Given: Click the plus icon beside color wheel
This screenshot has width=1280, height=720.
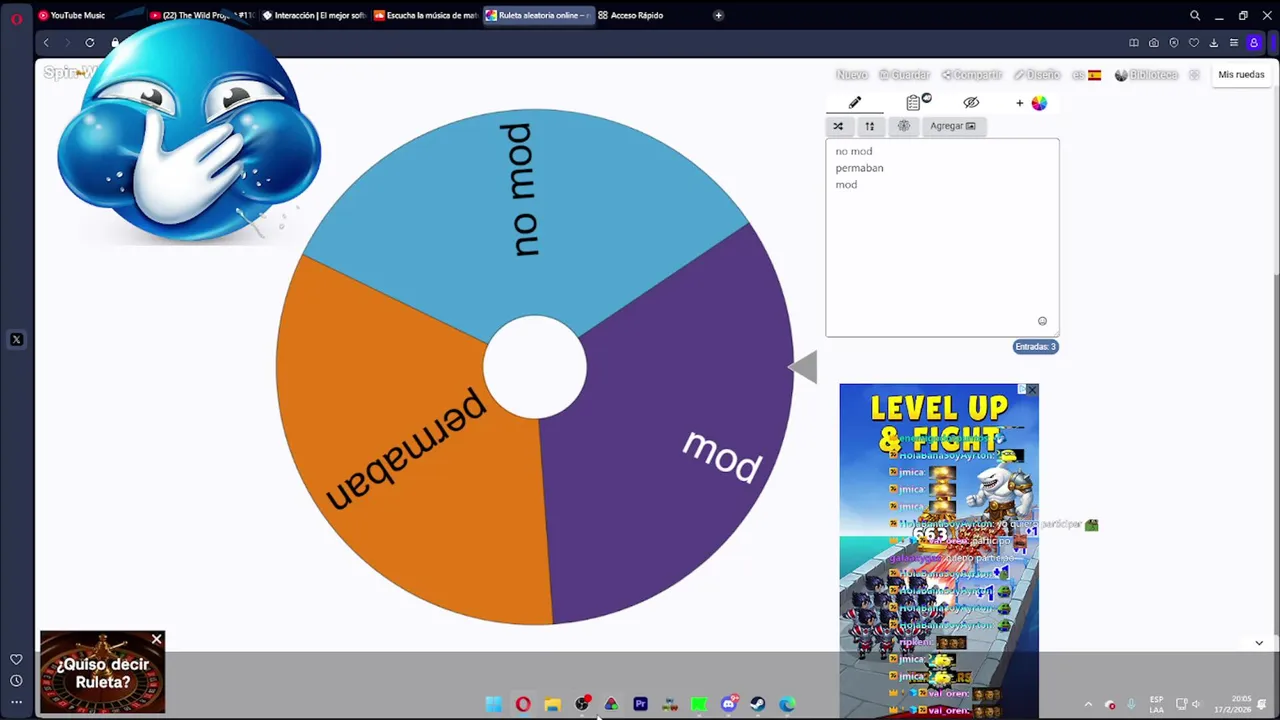Looking at the screenshot, I should pos(1020,103).
